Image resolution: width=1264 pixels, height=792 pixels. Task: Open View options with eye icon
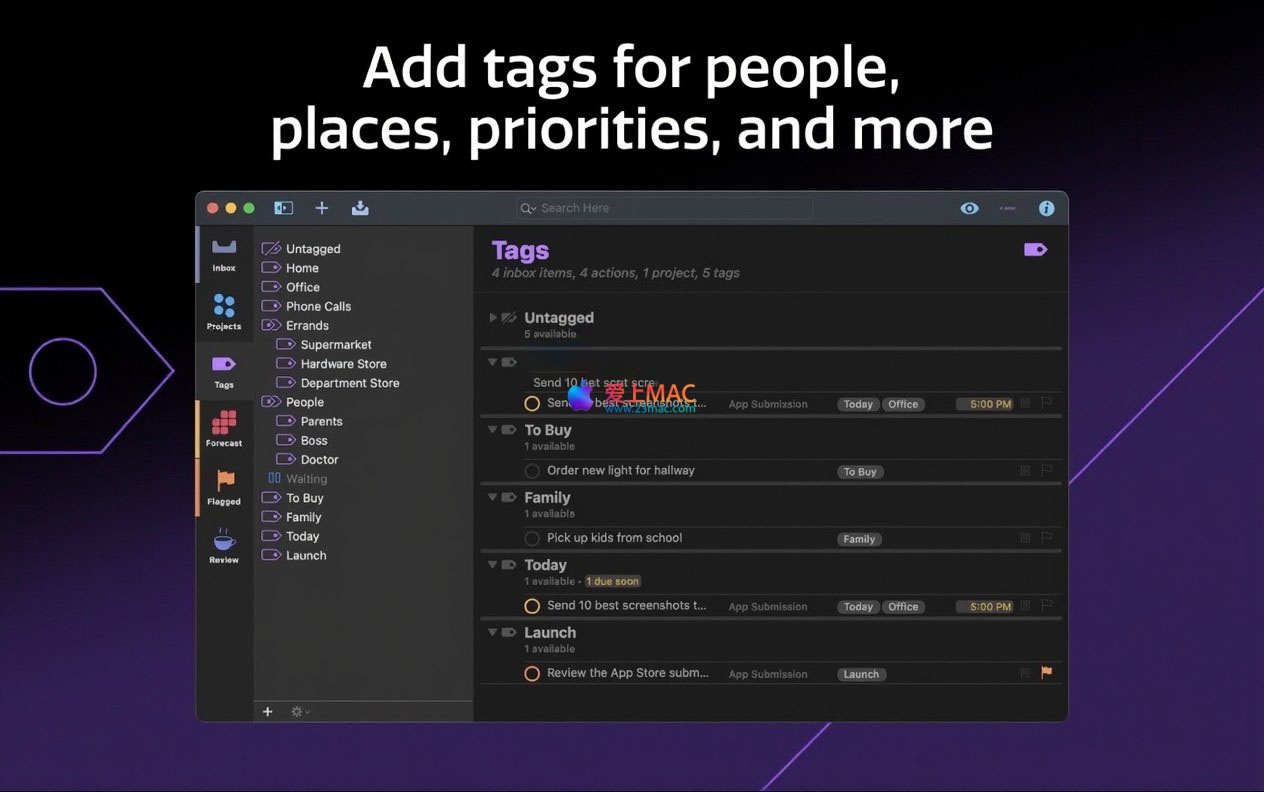(969, 208)
